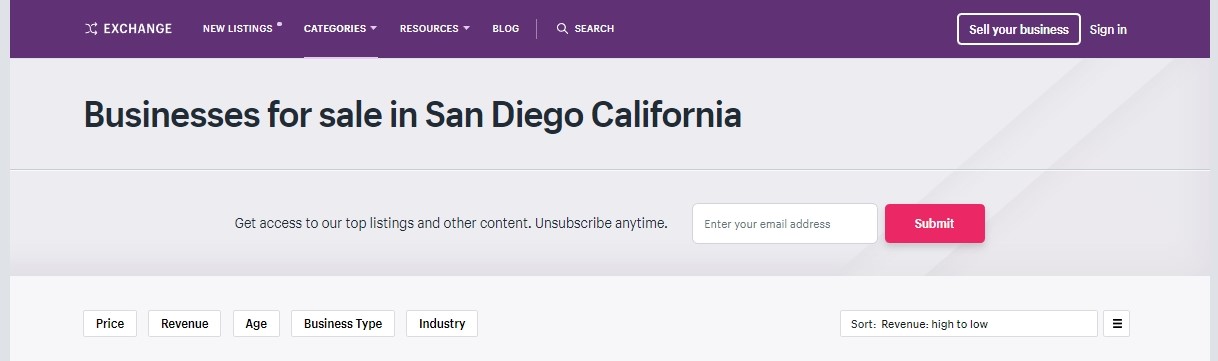Open the New Listings menu item
This screenshot has width=1218, height=361.
[x=237, y=29]
